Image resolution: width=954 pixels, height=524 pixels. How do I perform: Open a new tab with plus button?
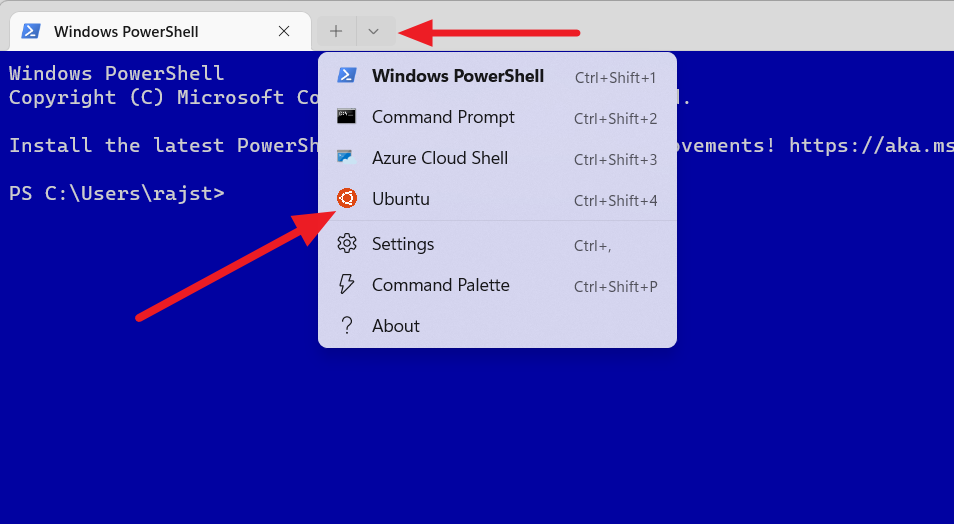coord(336,31)
